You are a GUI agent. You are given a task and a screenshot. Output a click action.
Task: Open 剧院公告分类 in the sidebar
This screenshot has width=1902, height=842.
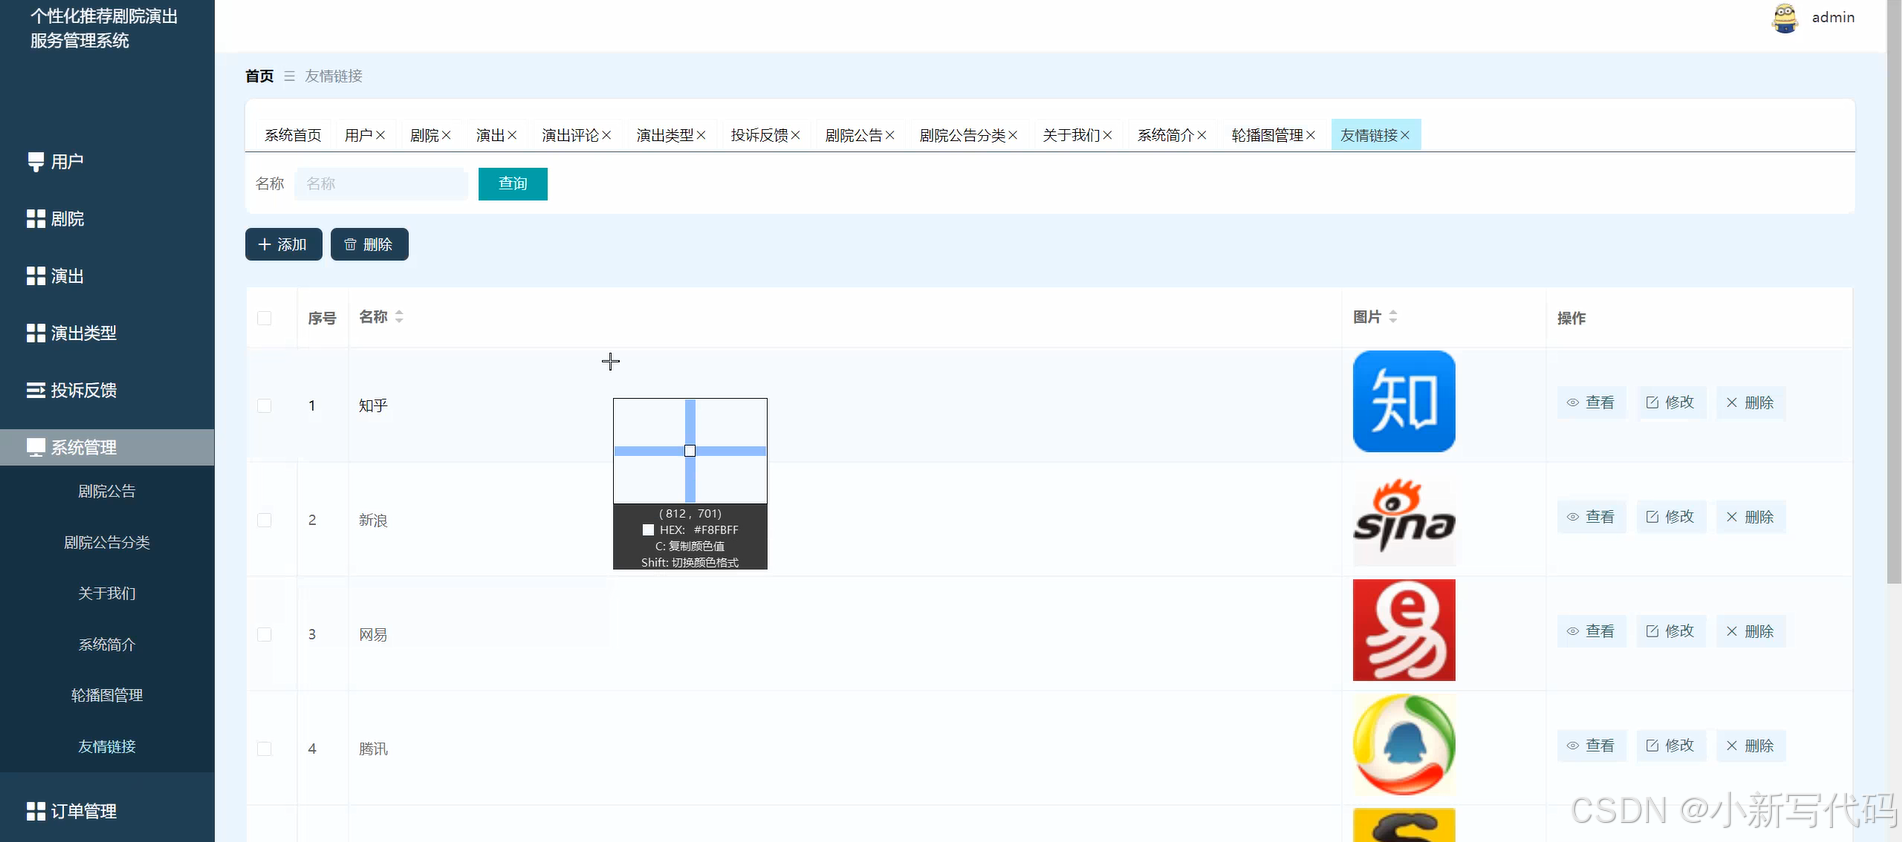tap(107, 542)
